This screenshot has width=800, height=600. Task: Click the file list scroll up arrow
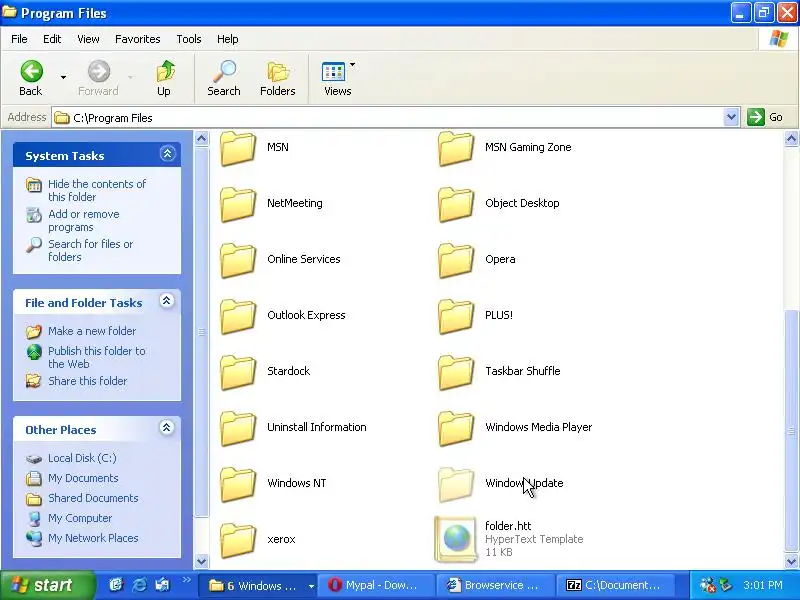pos(791,138)
